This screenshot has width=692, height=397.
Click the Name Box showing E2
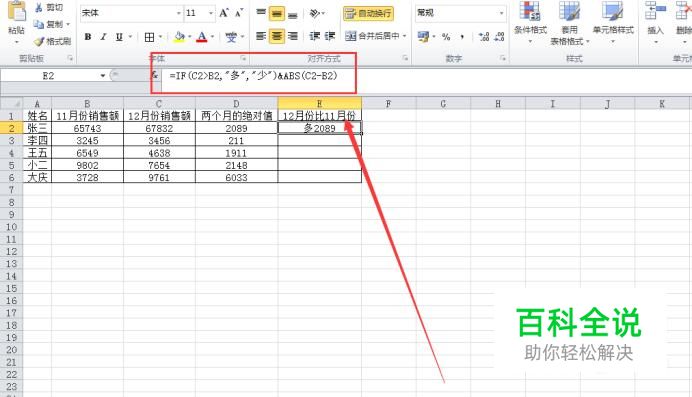(x=49, y=76)
